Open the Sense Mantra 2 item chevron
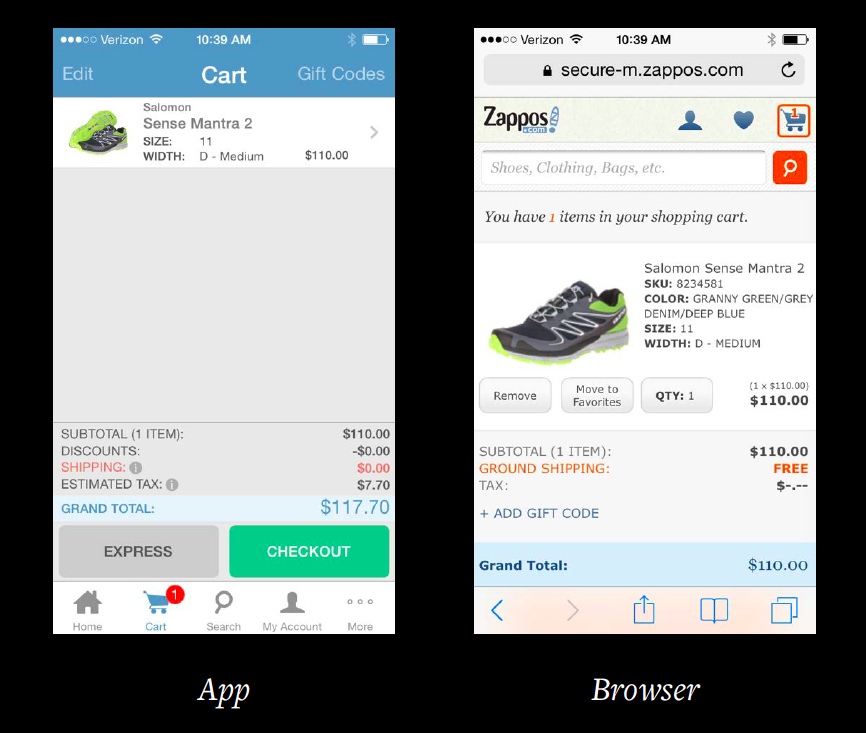This screenshot has height=733, width=866. tap(374, 132)
